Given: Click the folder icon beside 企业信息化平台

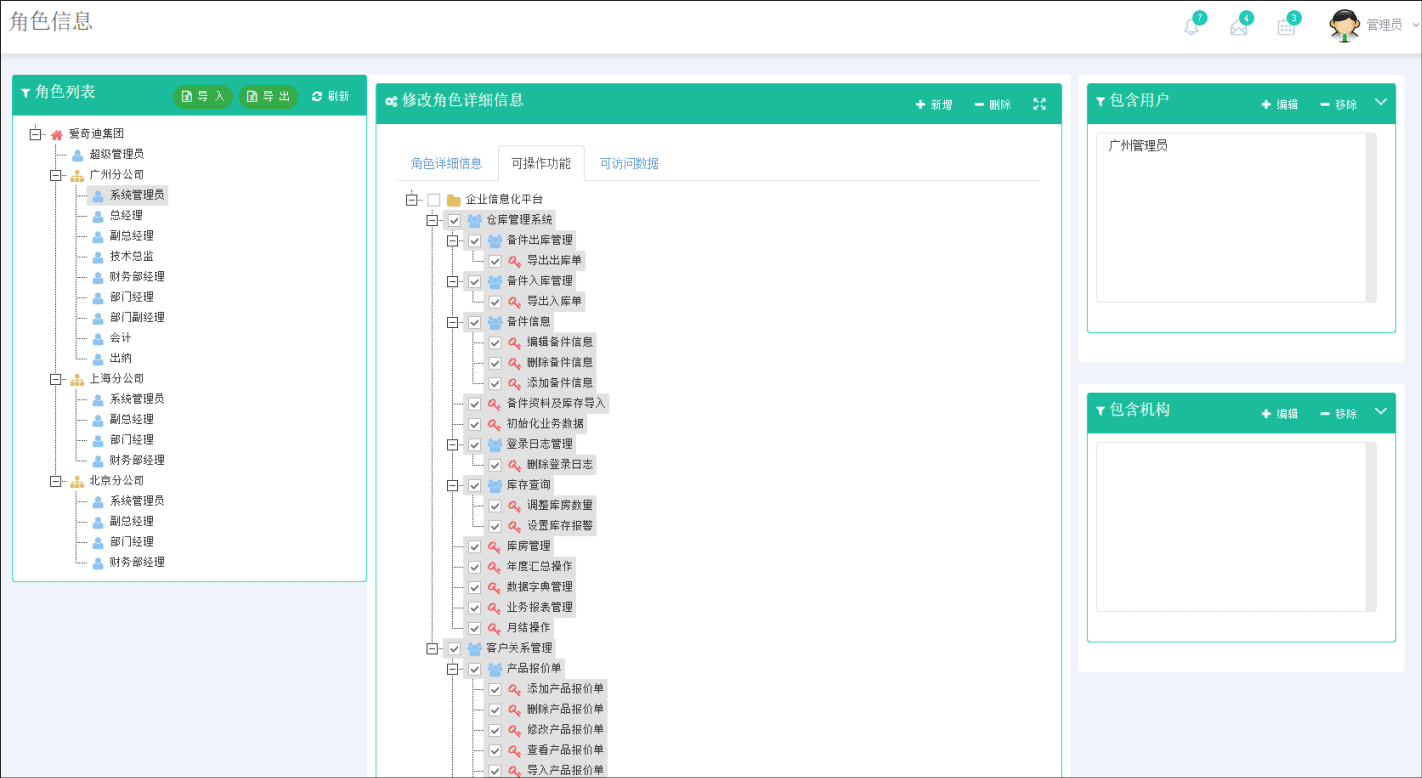Looking at the screenshot, I should pyautogui.click(x=454, y=200).
